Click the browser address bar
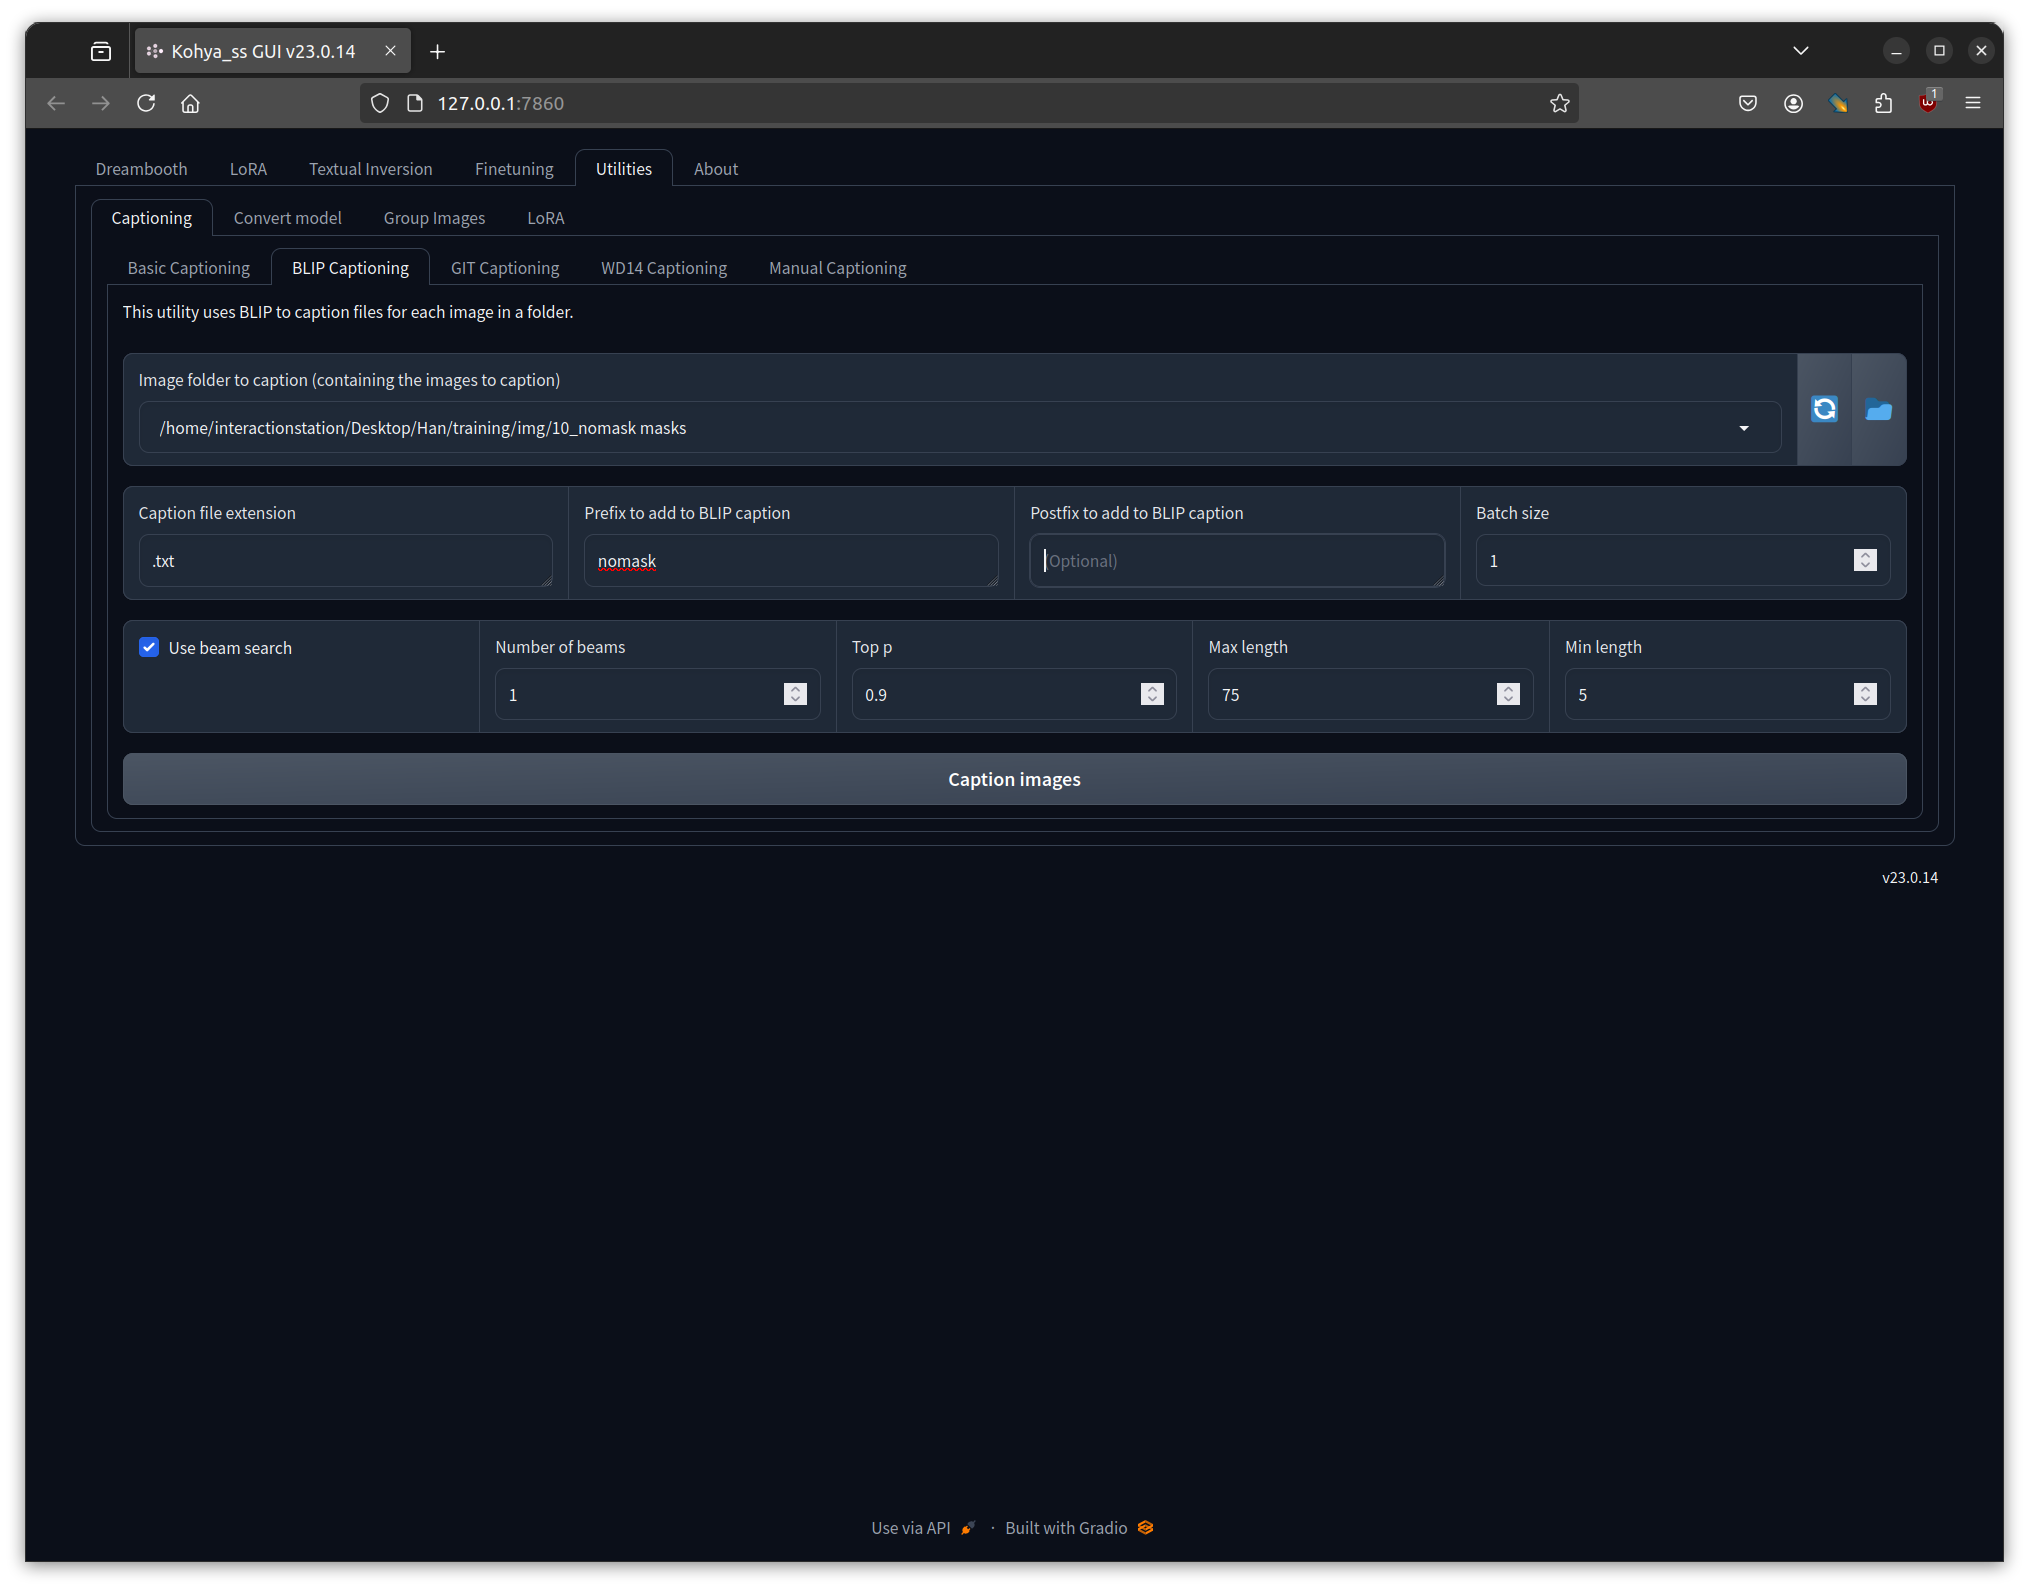This screenshot has height=1590, width=2029. click(x=969, y=103)
